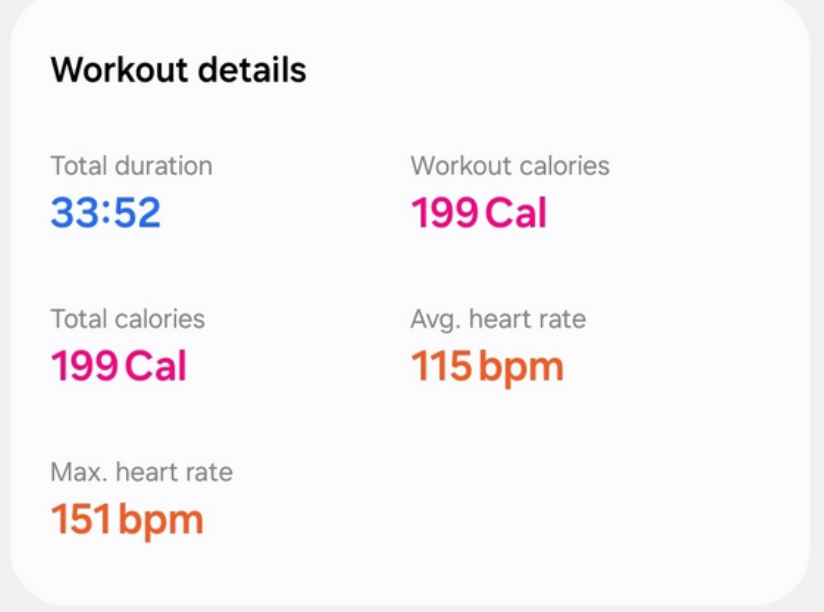Select the Max. heart rate label
The height and width of the screenshot is (612, 824).
[x=141, y=472]
